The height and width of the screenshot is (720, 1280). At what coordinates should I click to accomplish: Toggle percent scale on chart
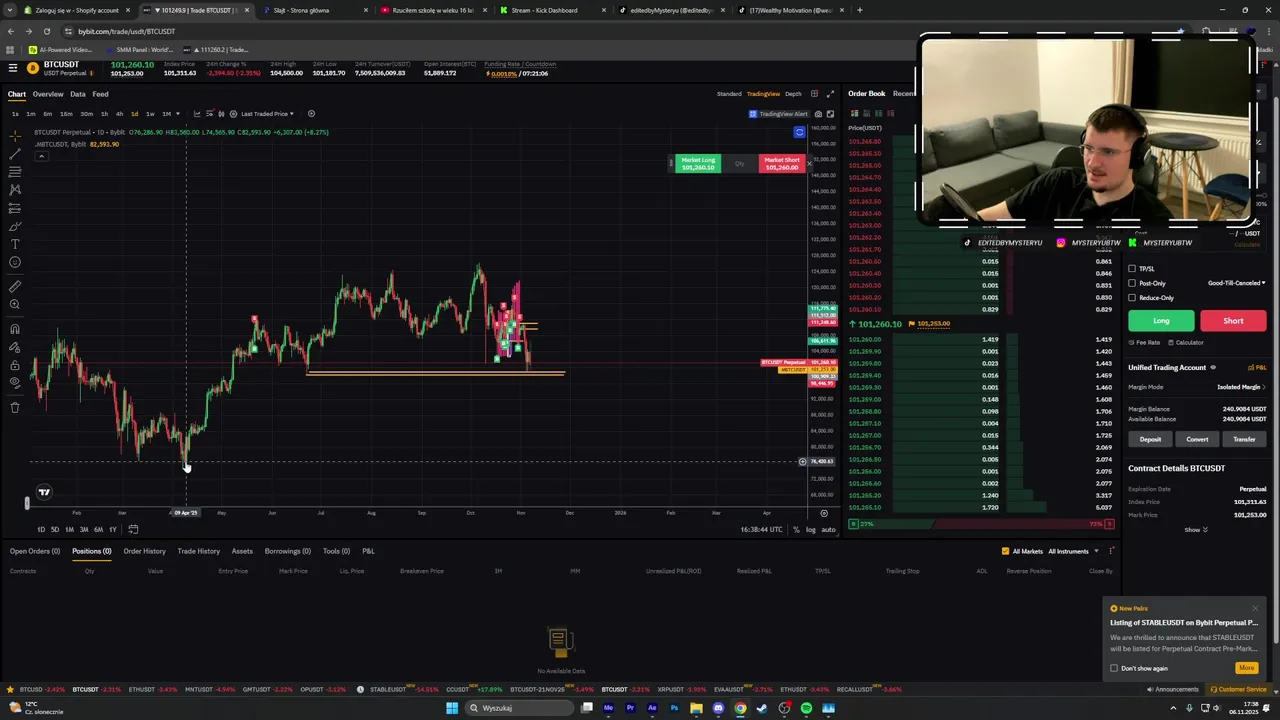coord(796,529)
